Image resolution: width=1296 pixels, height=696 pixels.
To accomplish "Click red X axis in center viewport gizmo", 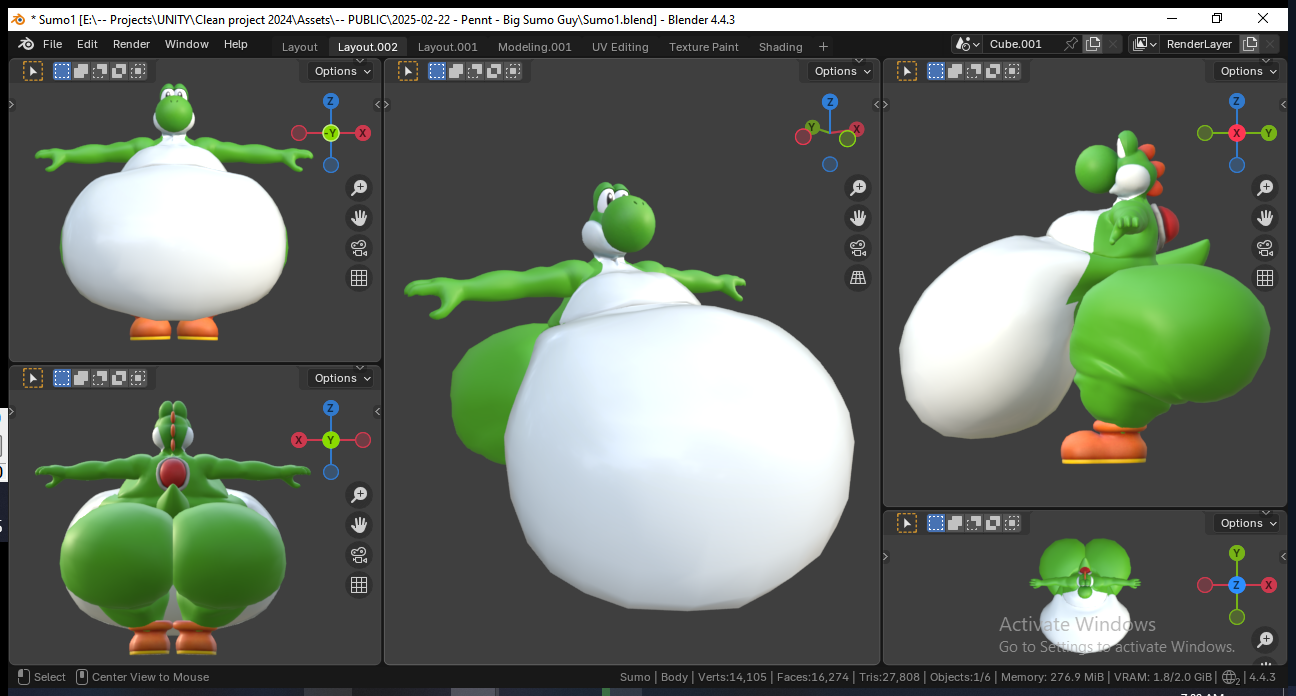I will [857, 130].
